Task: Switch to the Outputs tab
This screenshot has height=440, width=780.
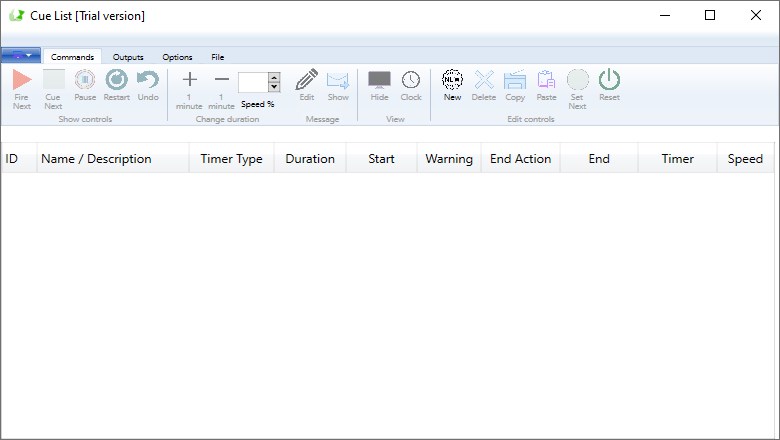Action: coord(128,57)
